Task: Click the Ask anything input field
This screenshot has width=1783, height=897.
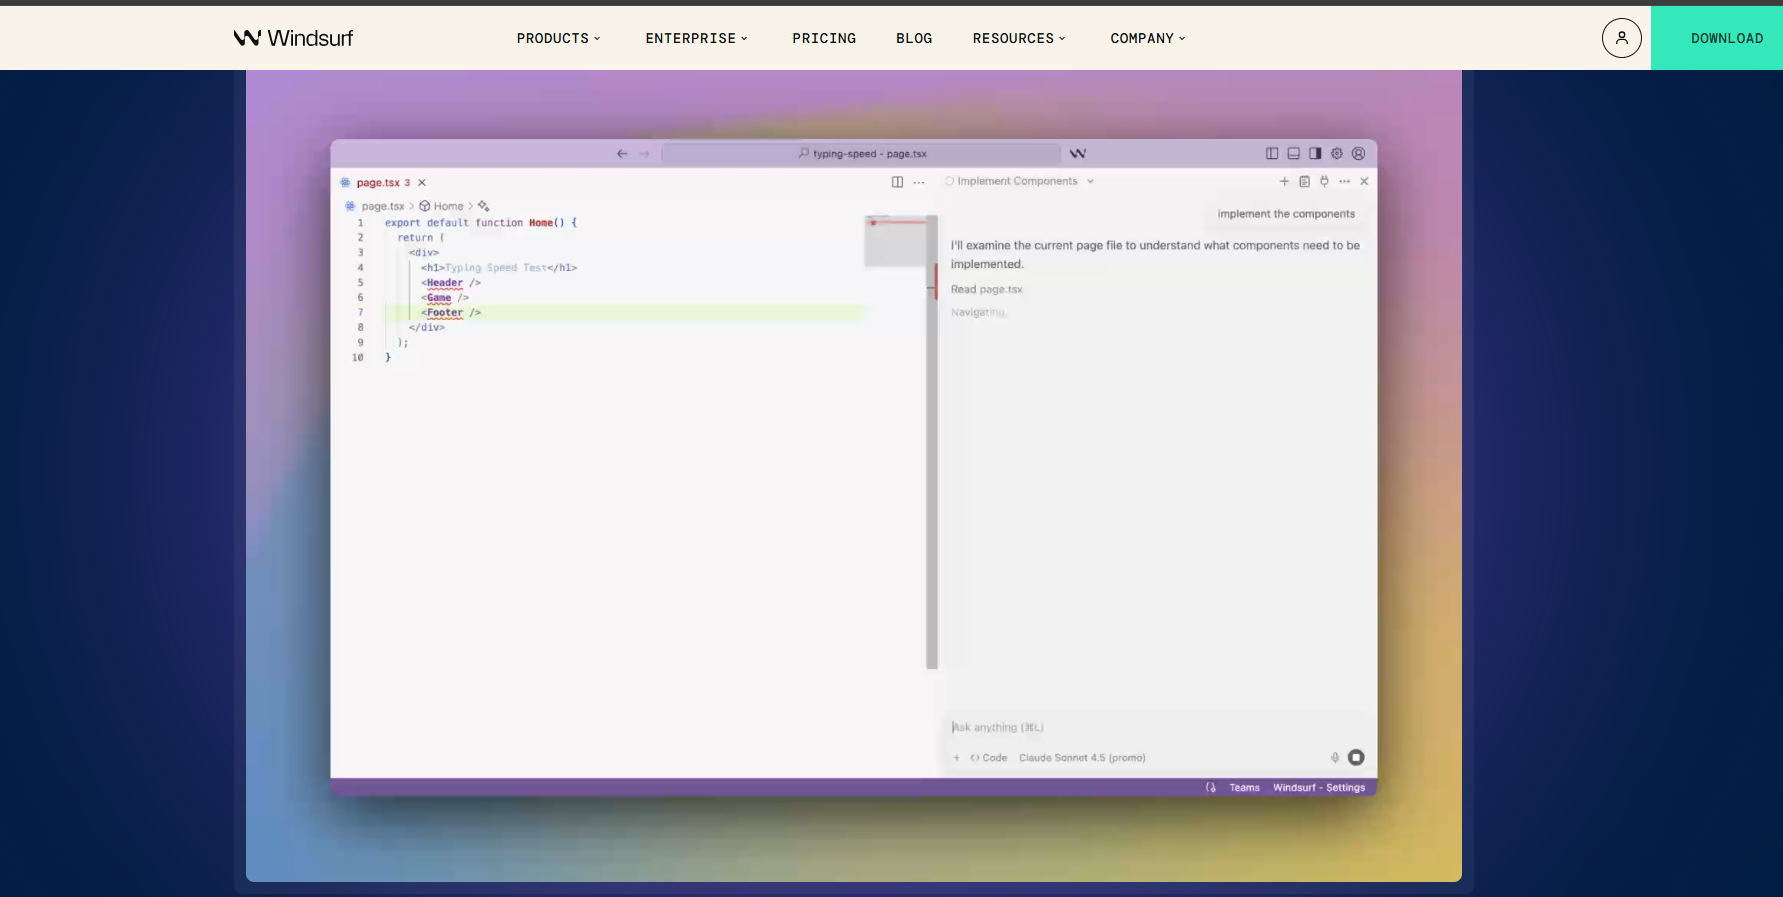Action: [x=1155, y=728]
